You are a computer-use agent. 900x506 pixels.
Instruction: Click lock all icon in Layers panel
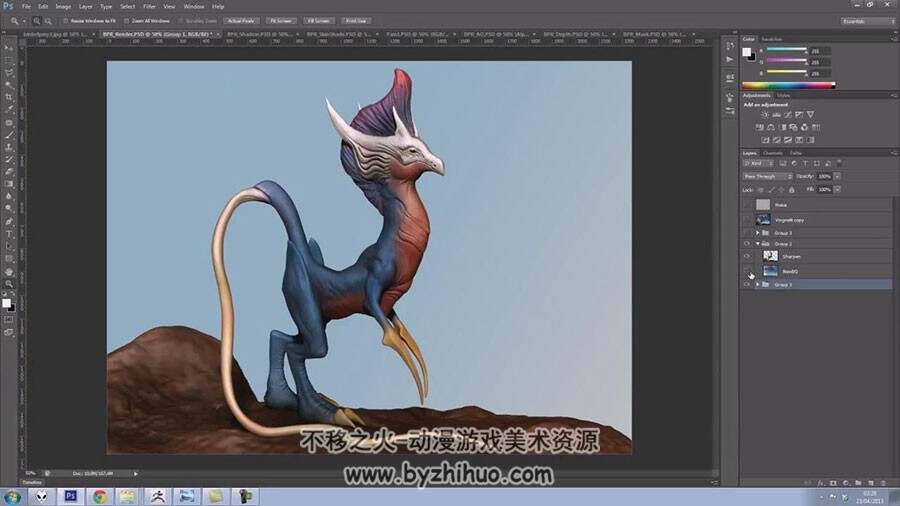(x=792, y=189)
